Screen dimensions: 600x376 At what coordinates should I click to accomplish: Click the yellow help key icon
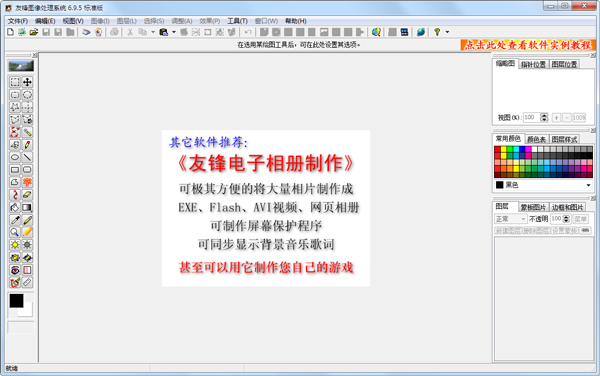tap(437, 32)
